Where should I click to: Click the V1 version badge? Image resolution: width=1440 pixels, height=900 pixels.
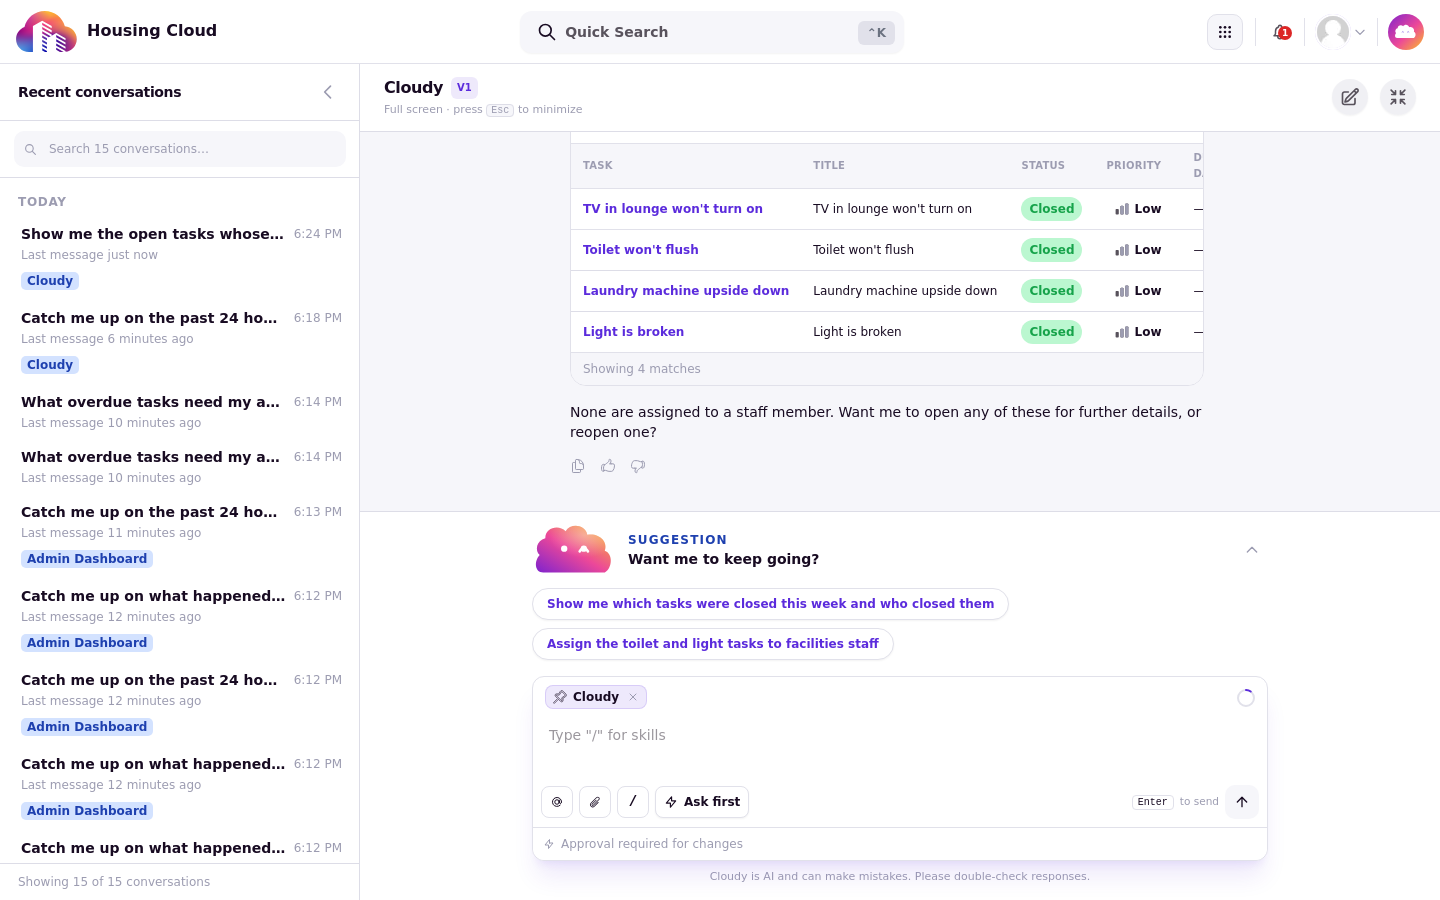click(x=464, y=88)
